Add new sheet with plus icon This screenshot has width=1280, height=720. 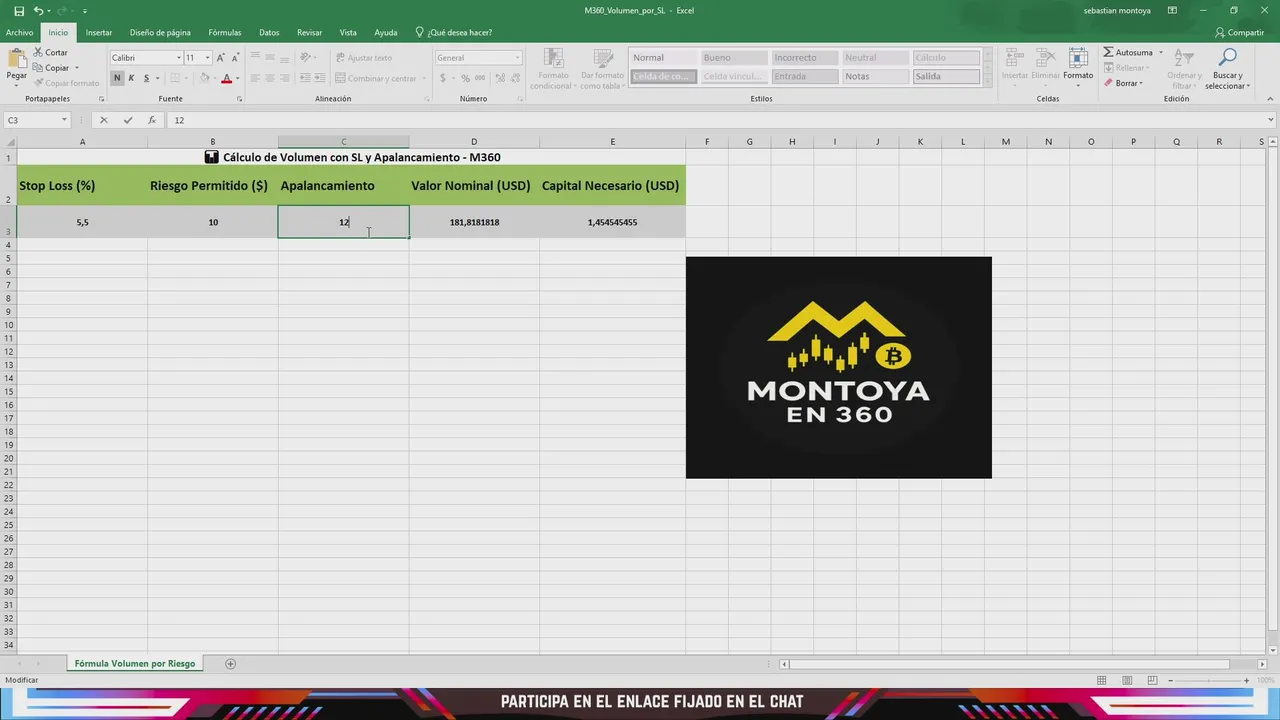230,664
